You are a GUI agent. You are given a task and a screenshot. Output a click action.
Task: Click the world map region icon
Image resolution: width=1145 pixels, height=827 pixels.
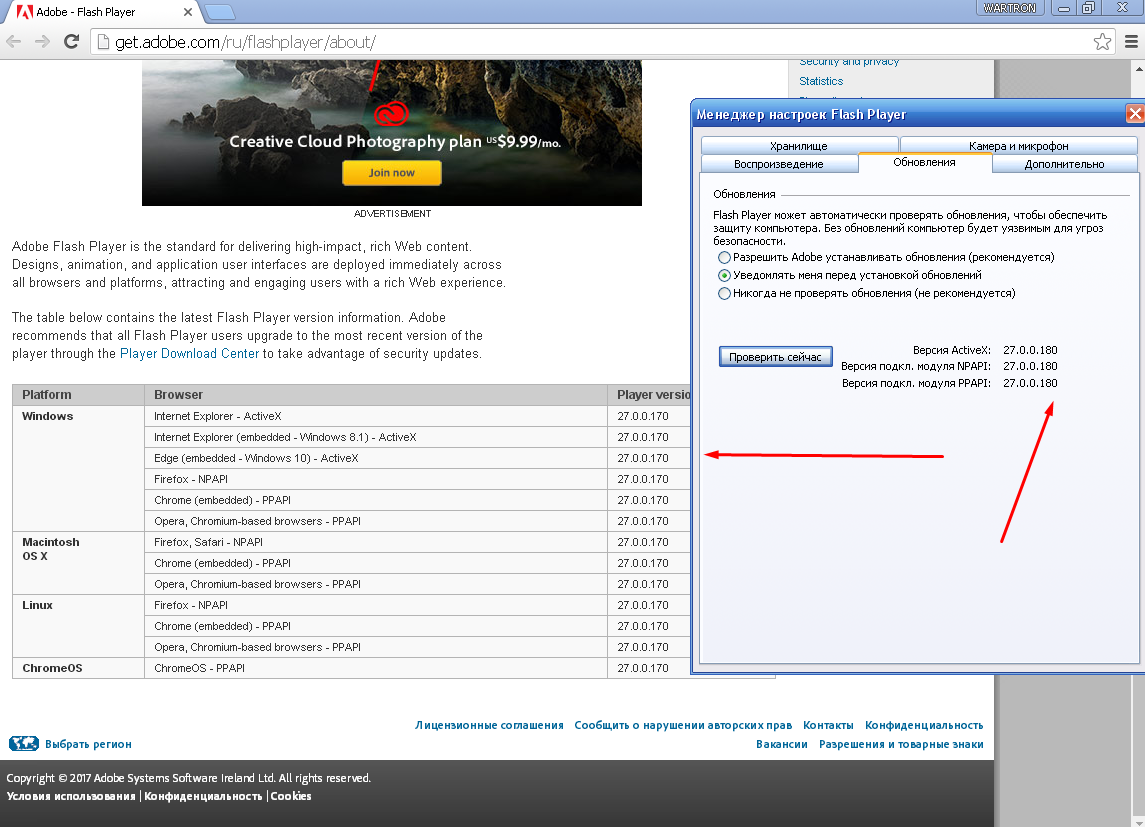[23, 744]
